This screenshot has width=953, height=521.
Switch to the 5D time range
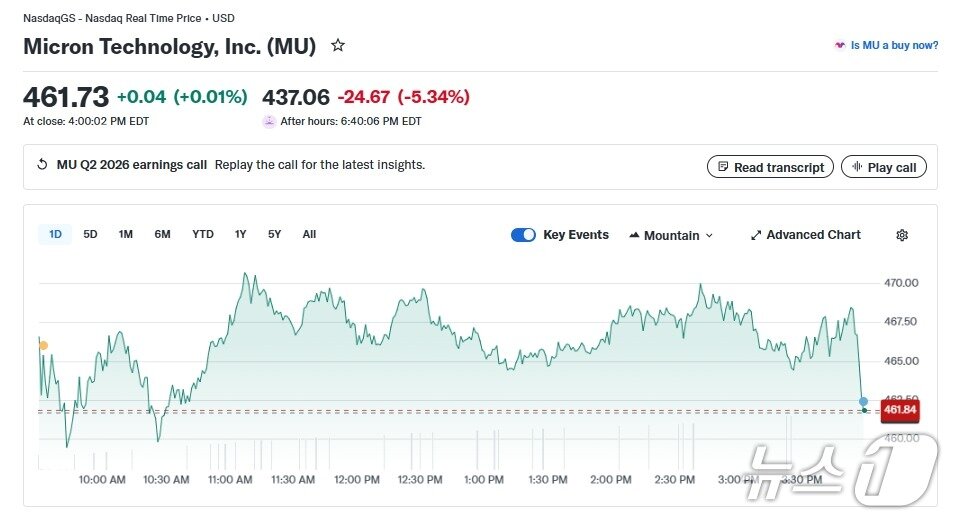[90, 234]
